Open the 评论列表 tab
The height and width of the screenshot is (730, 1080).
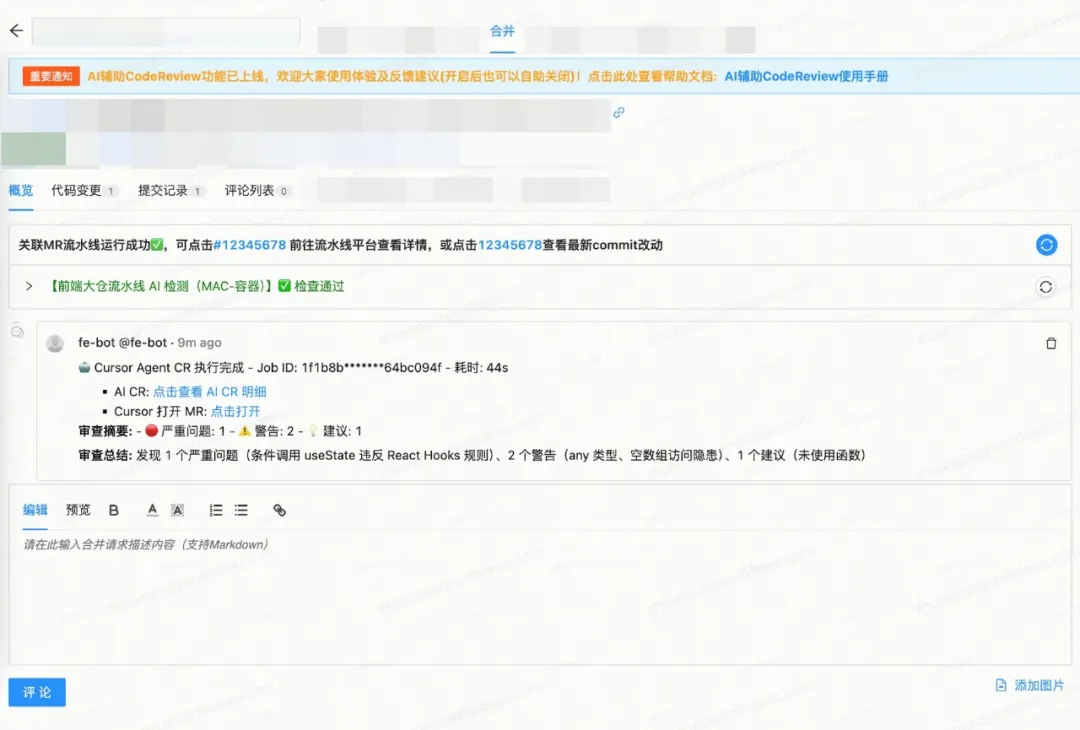point(256,191)
